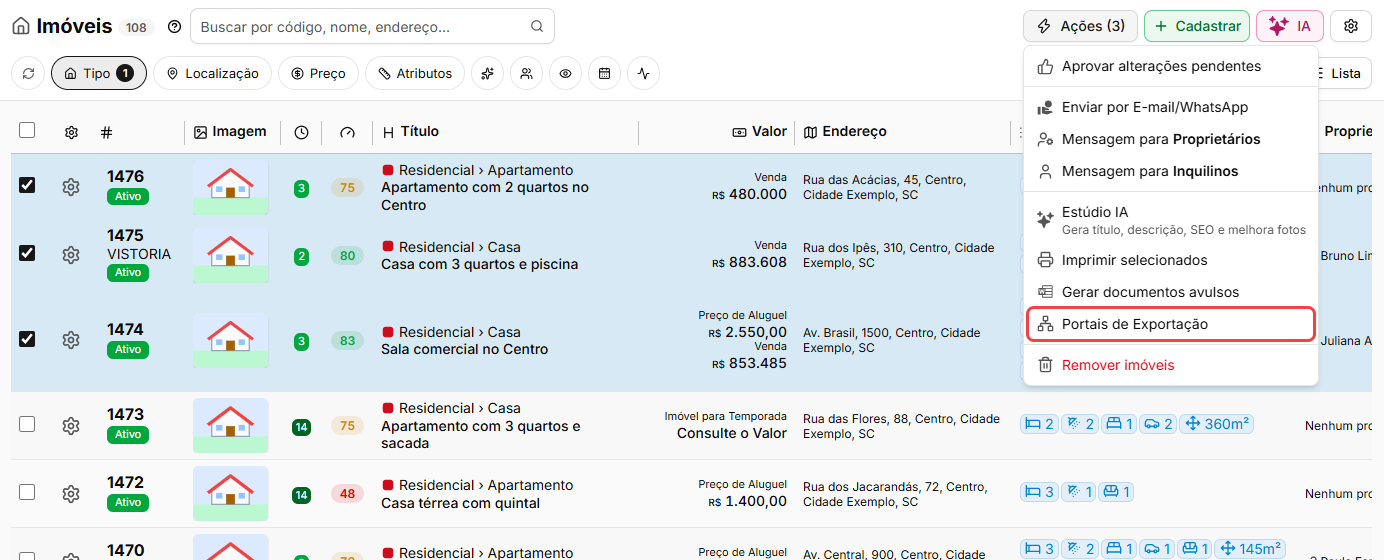Open Estúdio IA menu entry
Image resolution: width=1384 pixels, height=560 pixels.
click(1171, 220)
